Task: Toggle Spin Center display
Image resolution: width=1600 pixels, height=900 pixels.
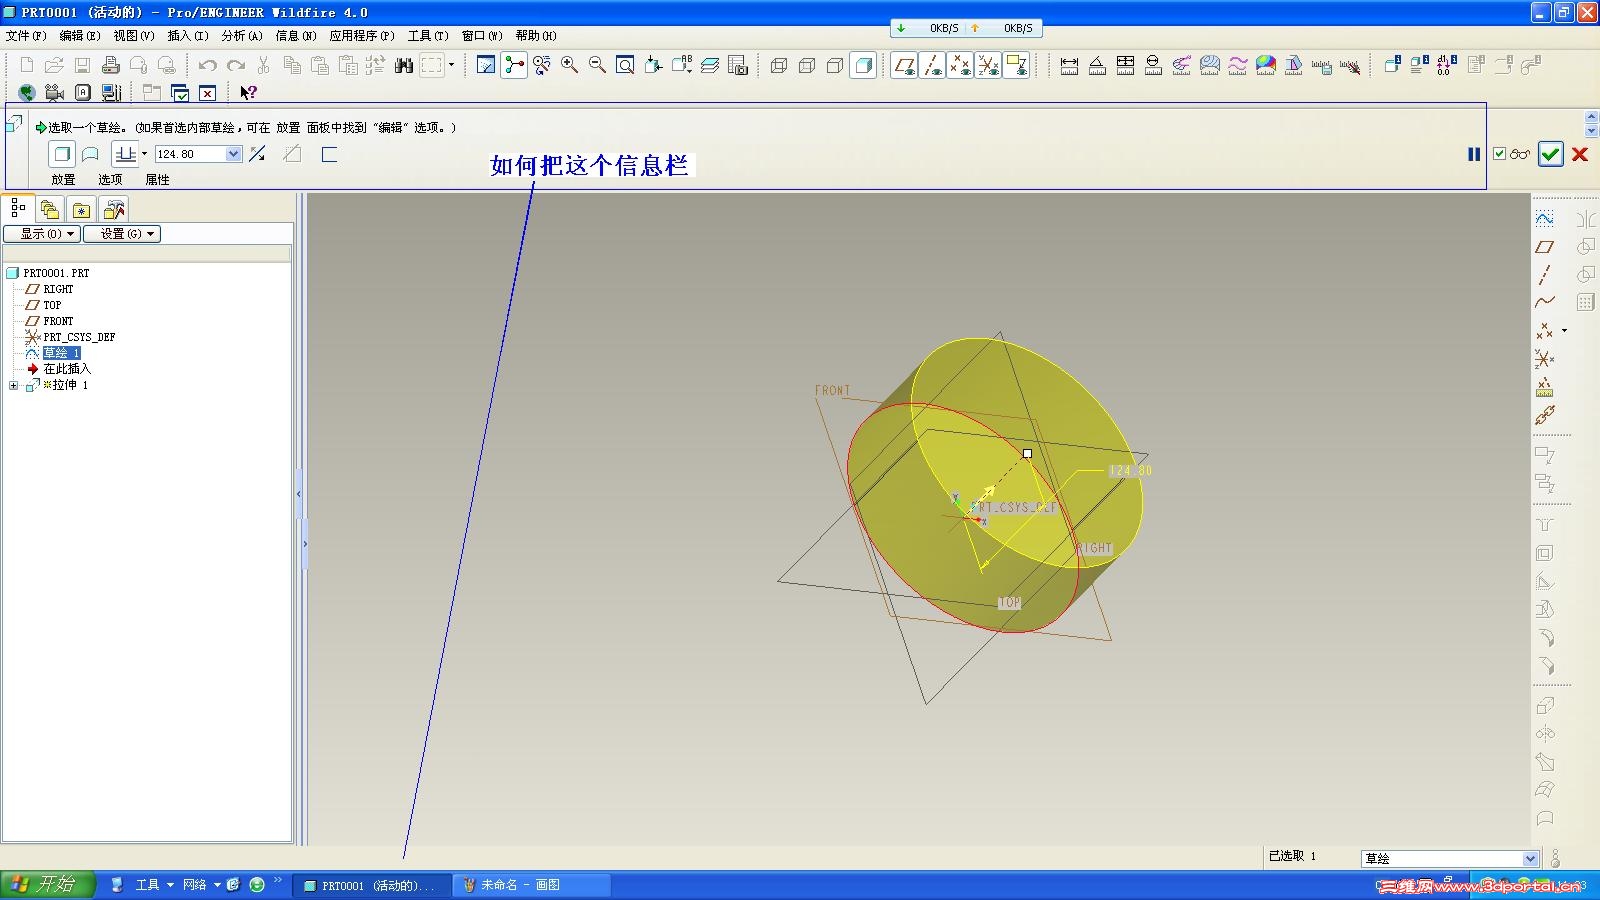Action: coord(514,65)
